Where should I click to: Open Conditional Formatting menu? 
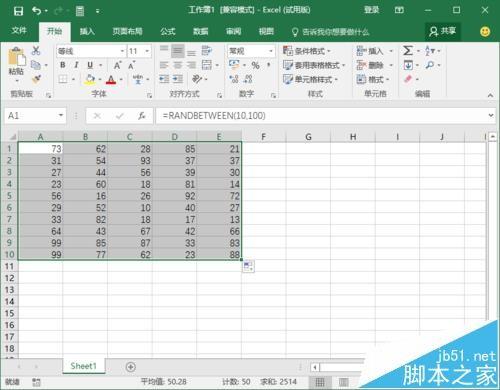click(x=307, y=51)
